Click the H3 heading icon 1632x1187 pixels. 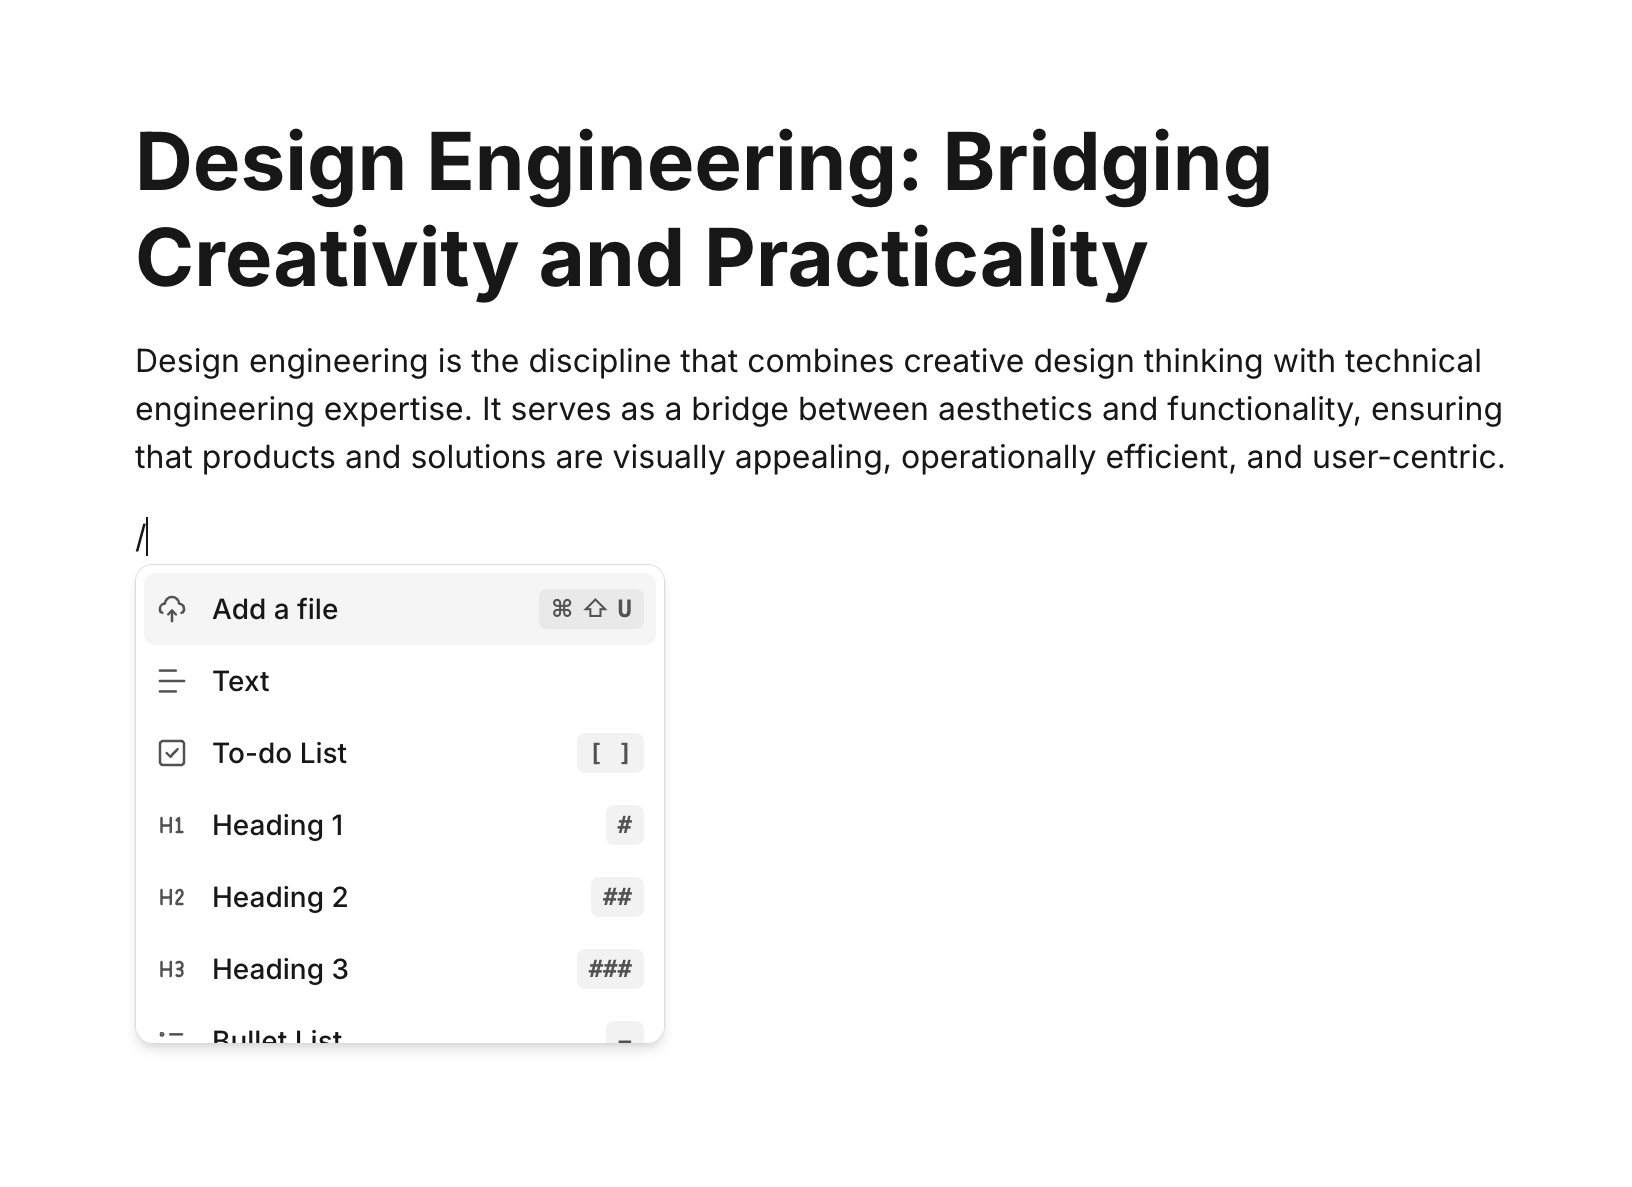click(172, 969)
